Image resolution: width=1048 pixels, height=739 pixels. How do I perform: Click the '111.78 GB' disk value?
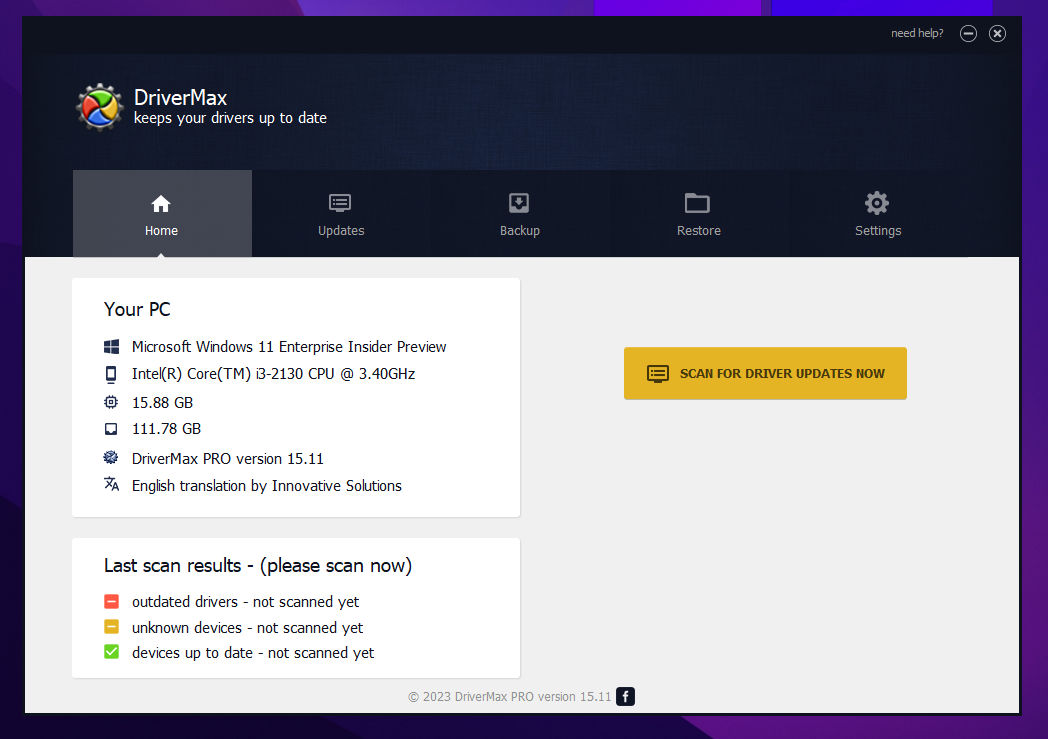[166, 429]
